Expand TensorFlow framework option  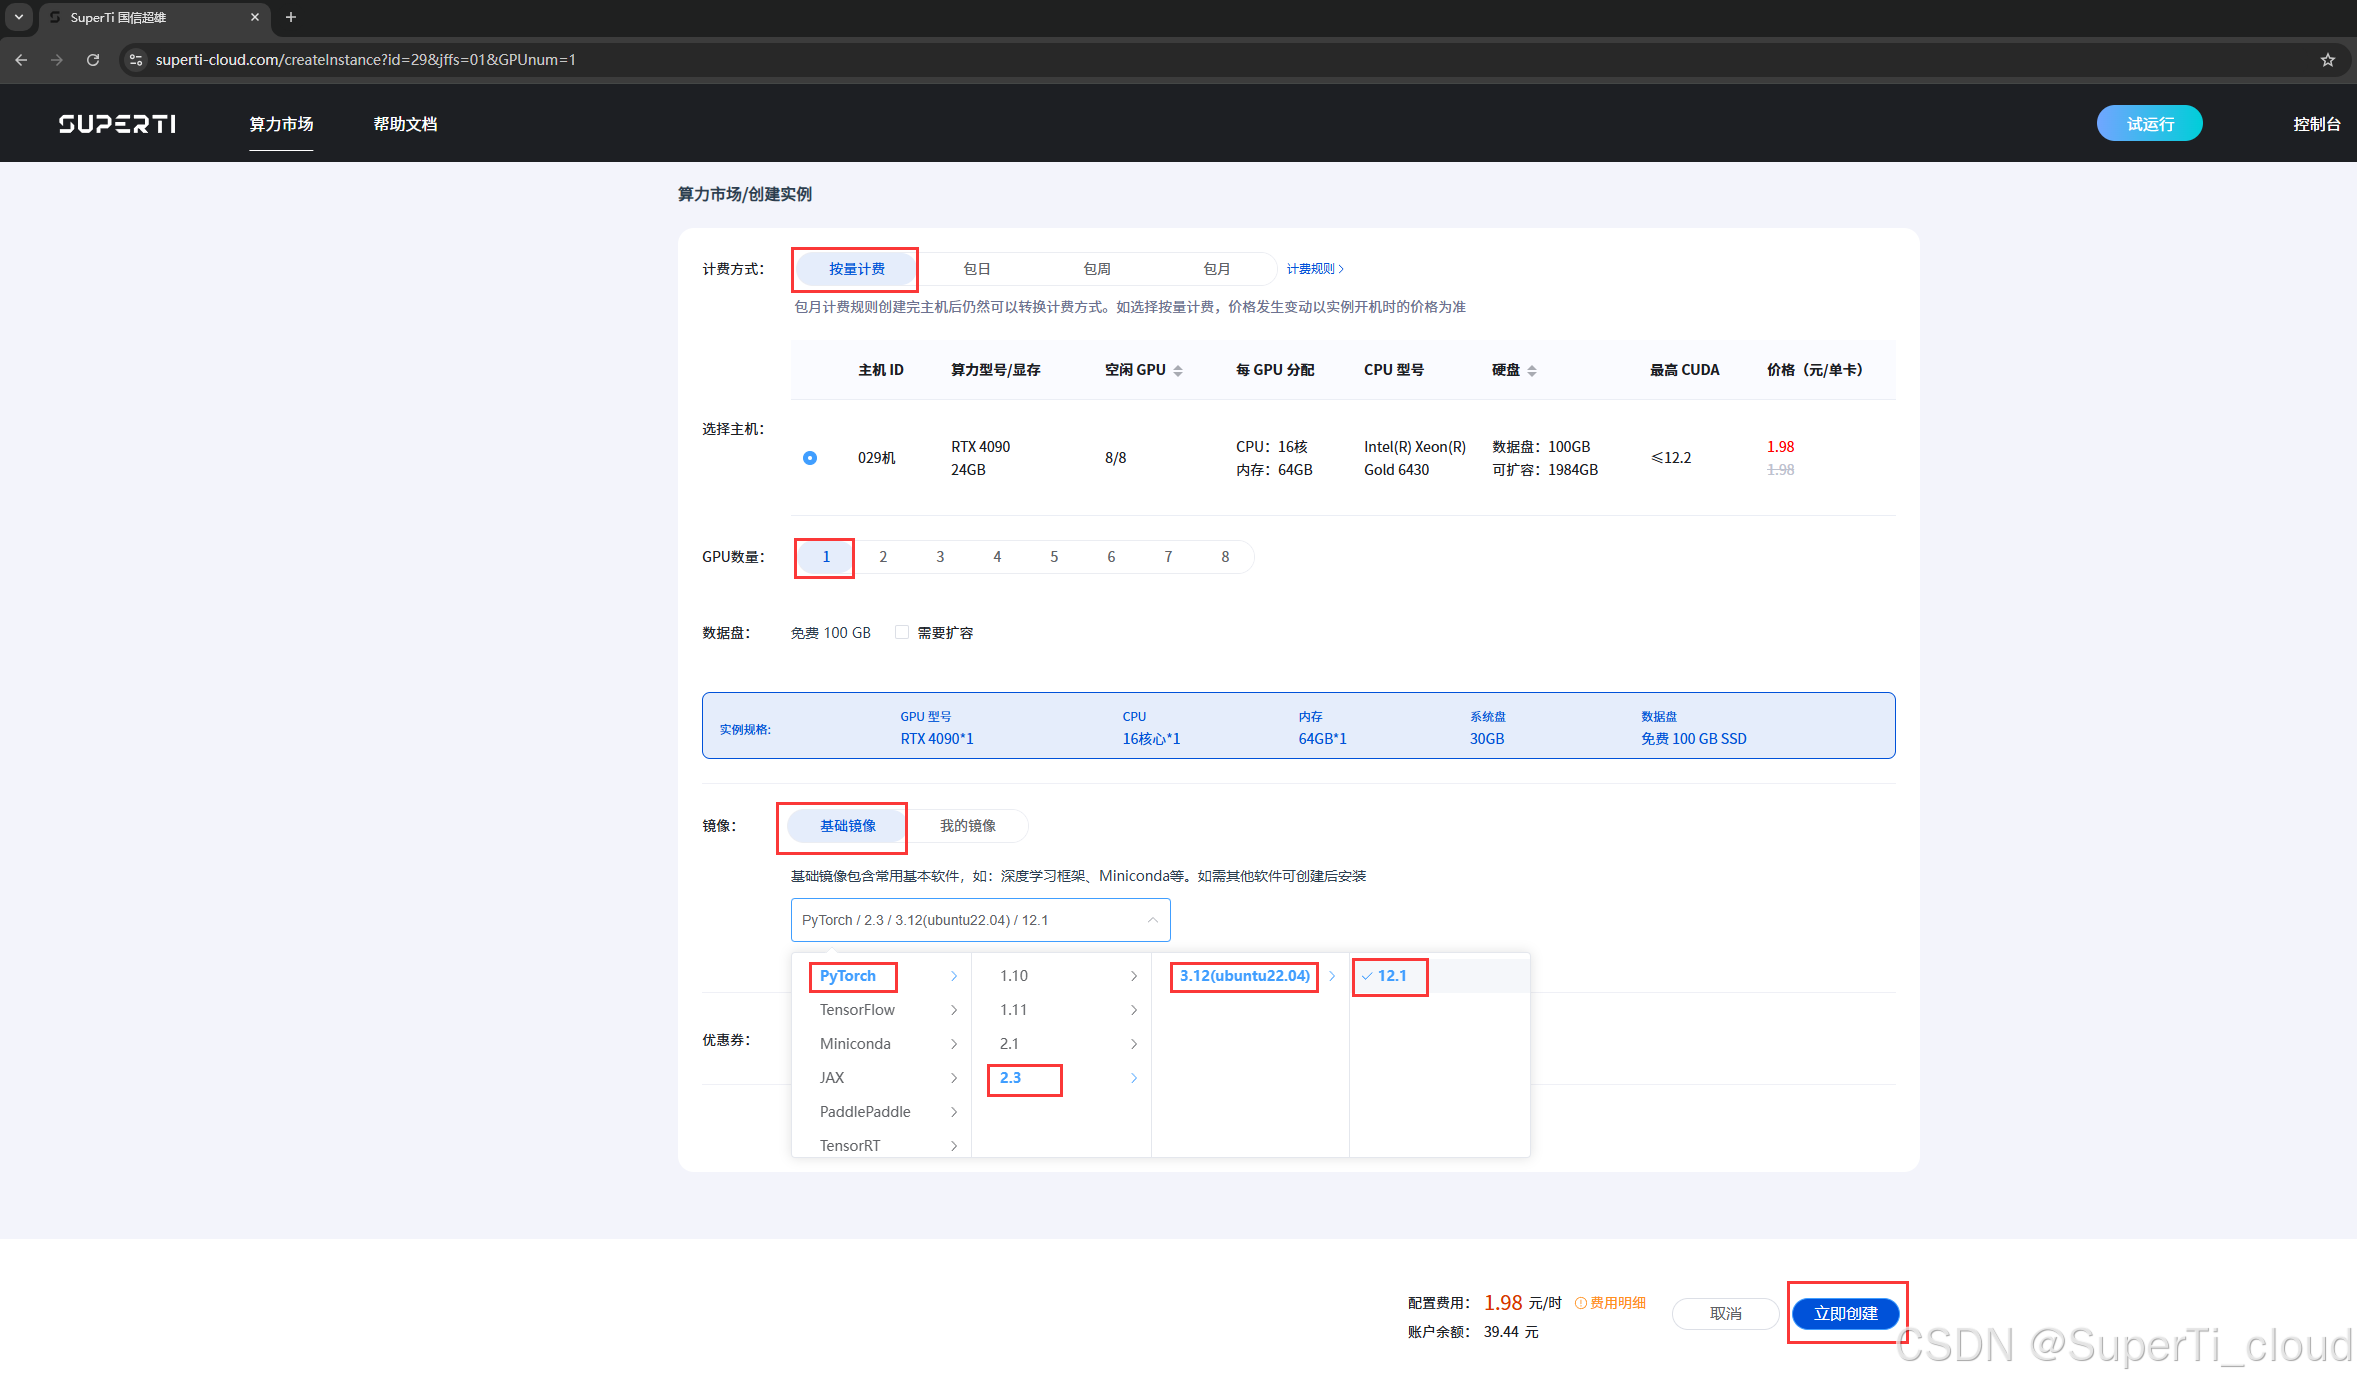click(x=881, y=1010)
